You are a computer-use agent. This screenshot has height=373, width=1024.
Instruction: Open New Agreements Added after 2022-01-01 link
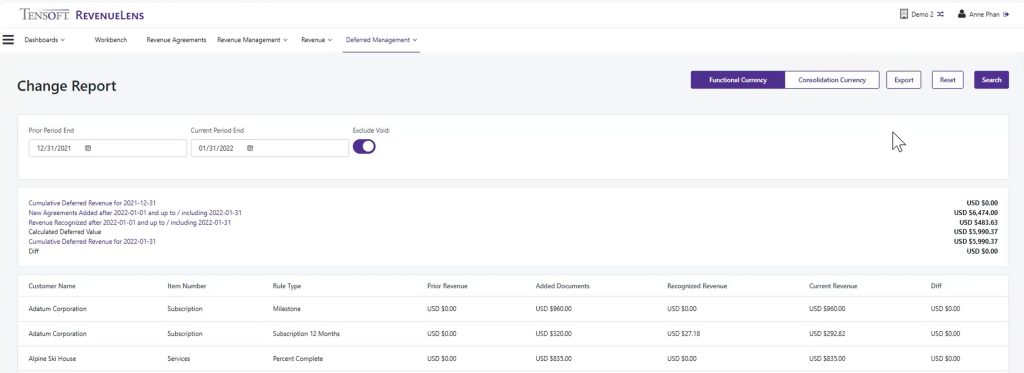[135, 213]
